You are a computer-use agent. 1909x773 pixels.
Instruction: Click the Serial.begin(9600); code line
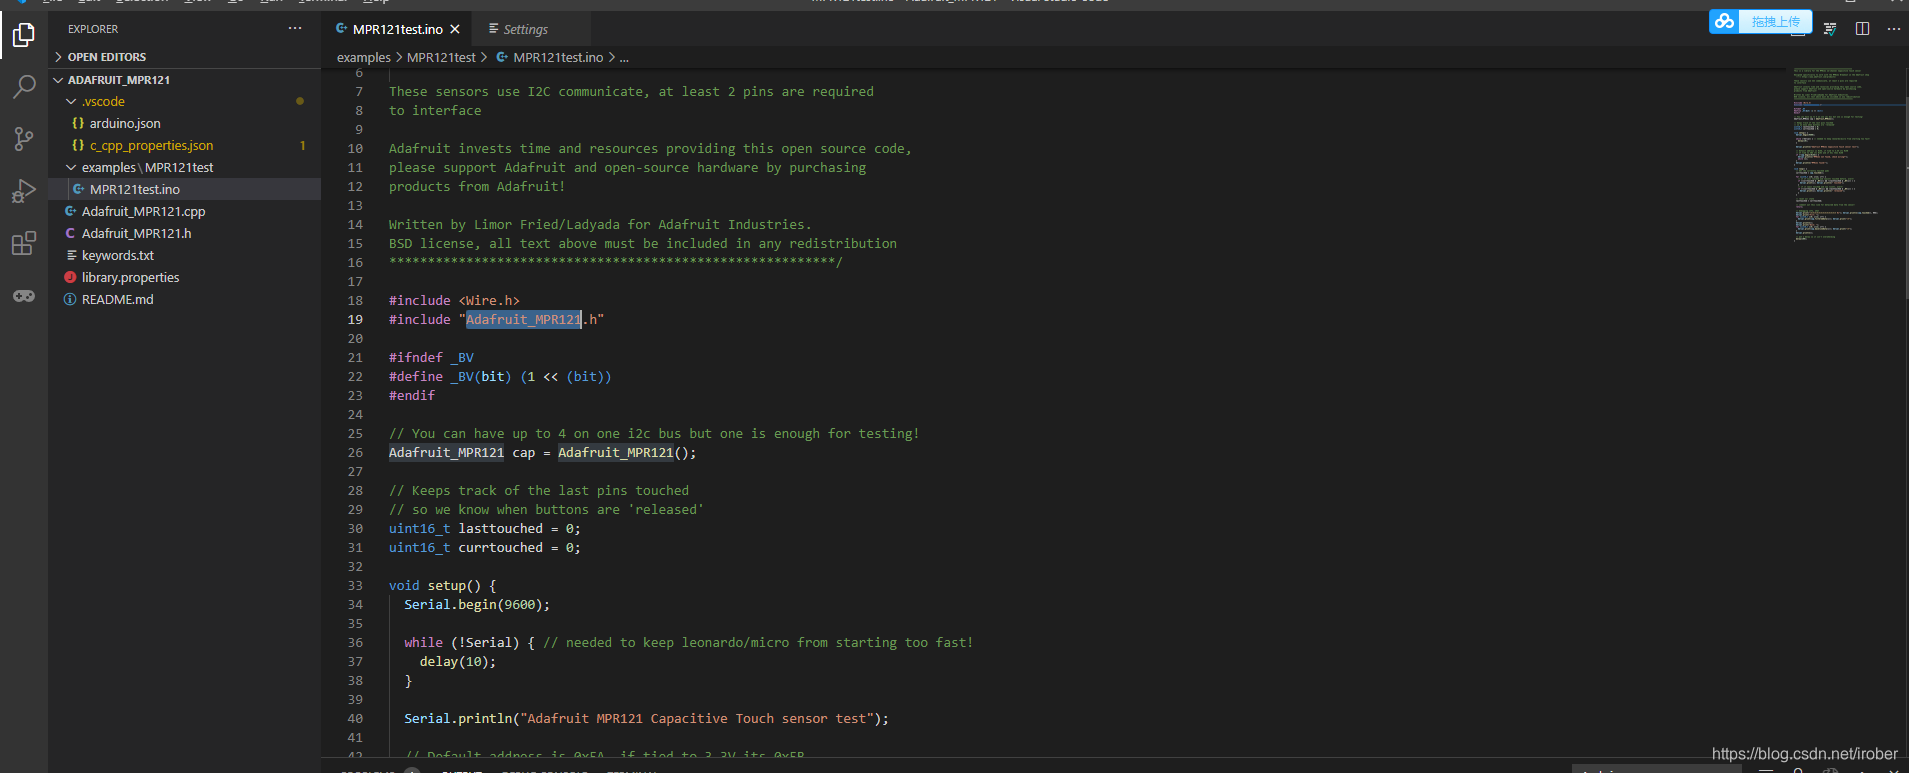[477, 605]
